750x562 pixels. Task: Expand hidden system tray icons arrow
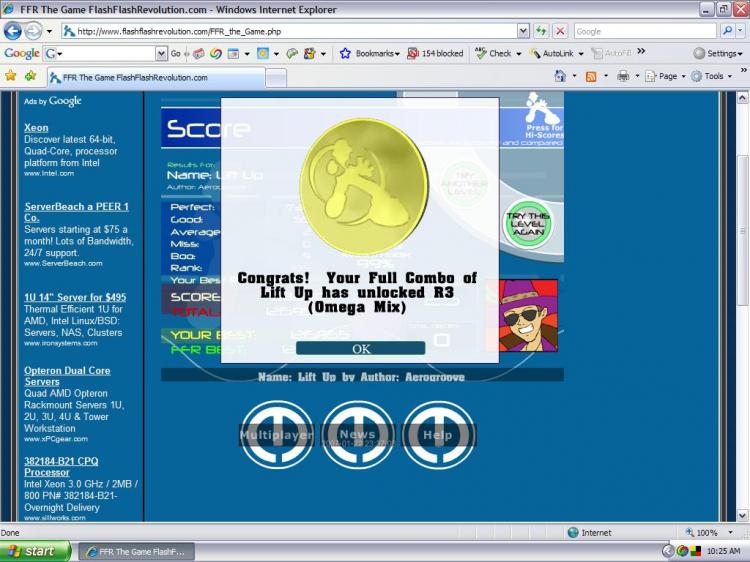[x=667, y=551]
